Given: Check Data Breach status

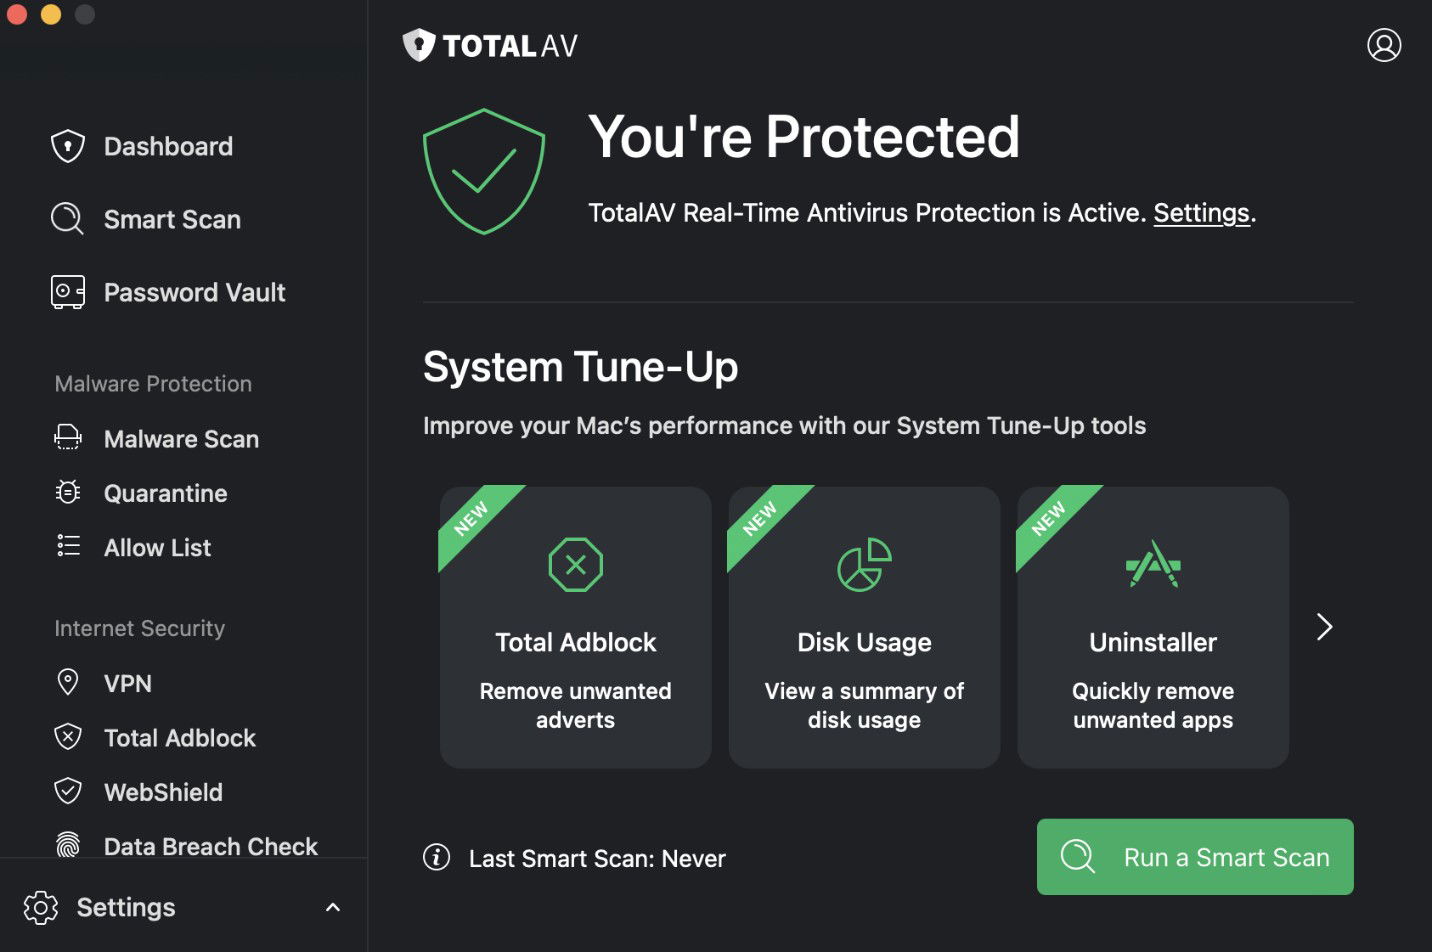Looking at the screenshot, I should click(x=210, y=846).
